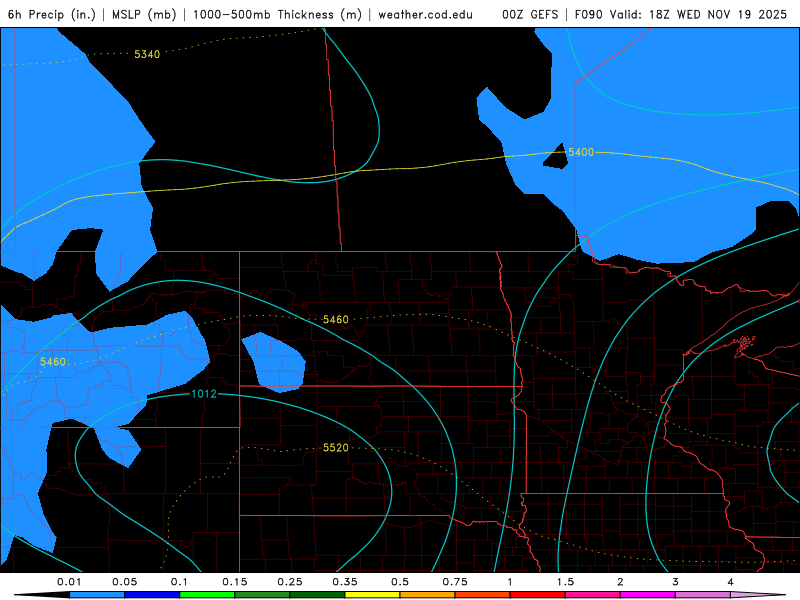800x600 pixels.
Task: Click the legend value 1.5
Action: point(565,582)
